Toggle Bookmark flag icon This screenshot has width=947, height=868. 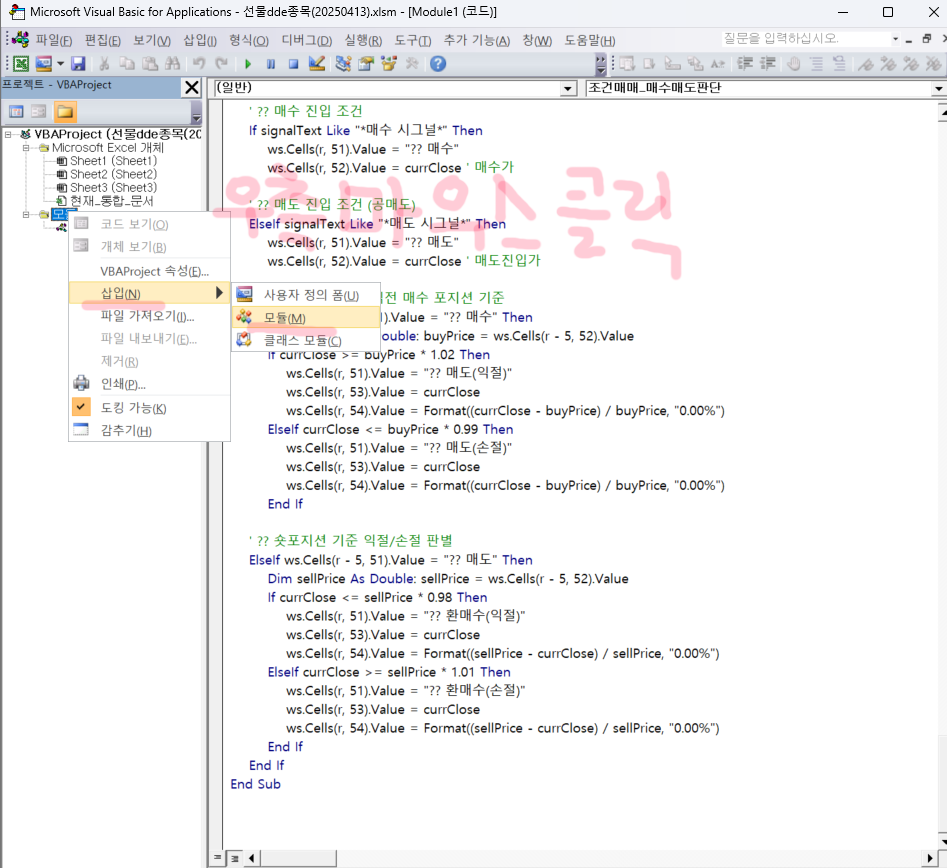(865, 63)
